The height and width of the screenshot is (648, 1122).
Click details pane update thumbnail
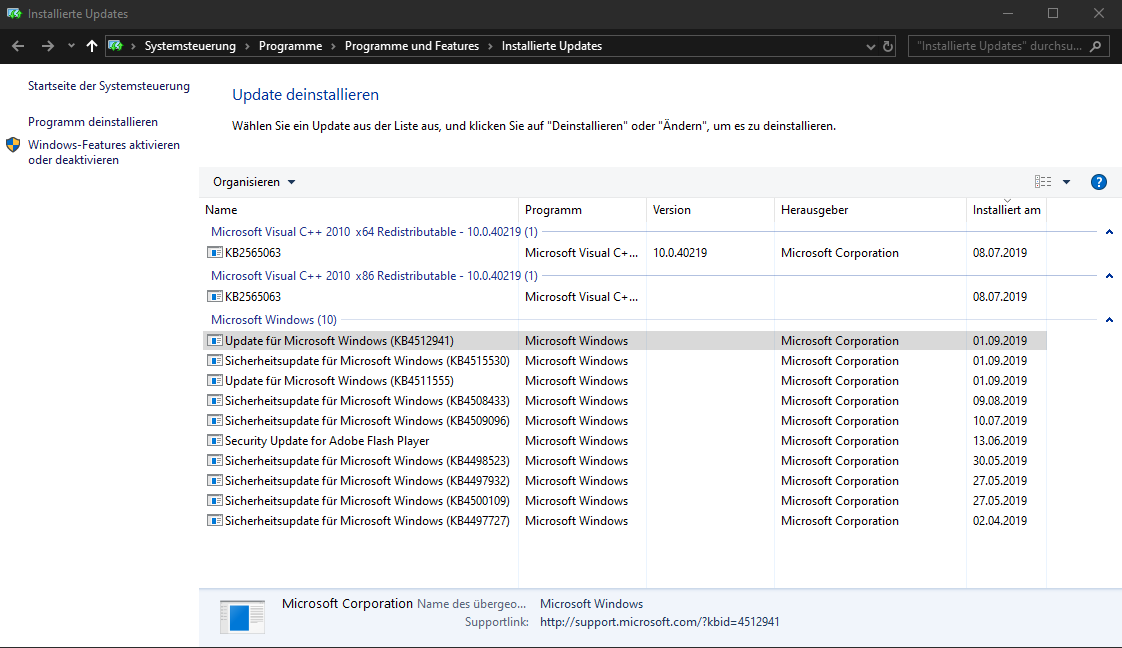tap(243, 616)
